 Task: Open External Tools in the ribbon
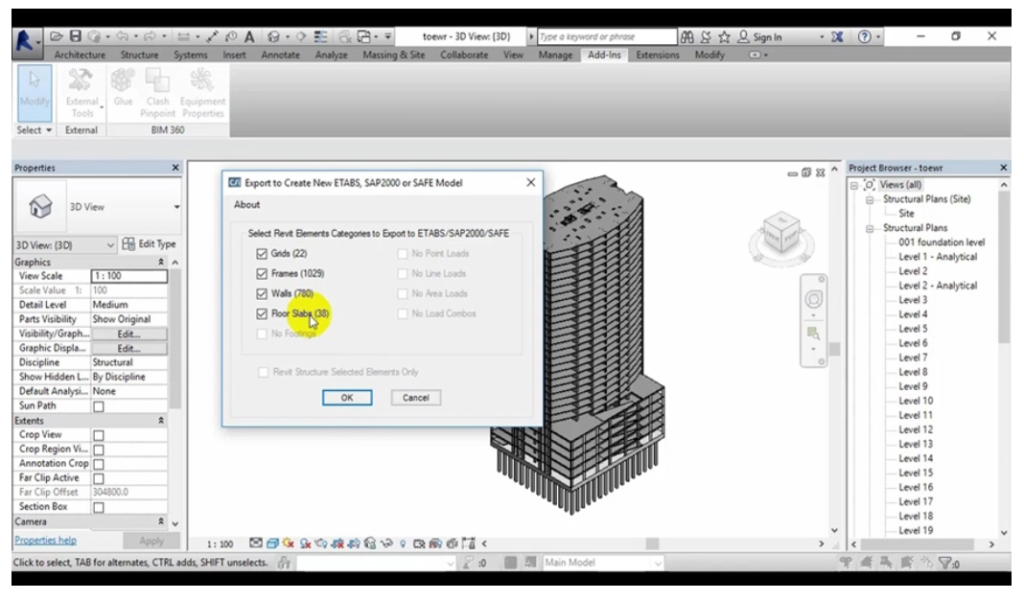click(82, 93)
